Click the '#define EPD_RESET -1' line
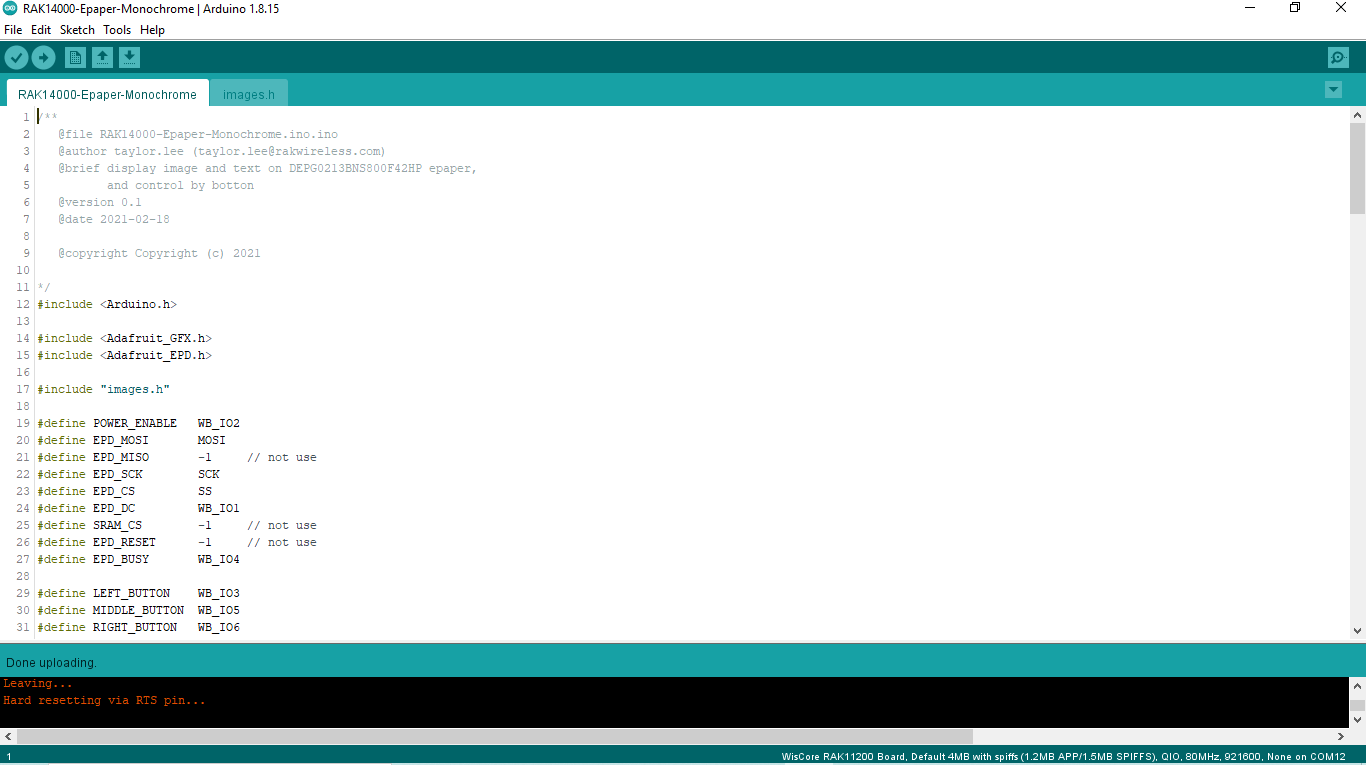The image size is (1366, 765). tap(176, 542)
